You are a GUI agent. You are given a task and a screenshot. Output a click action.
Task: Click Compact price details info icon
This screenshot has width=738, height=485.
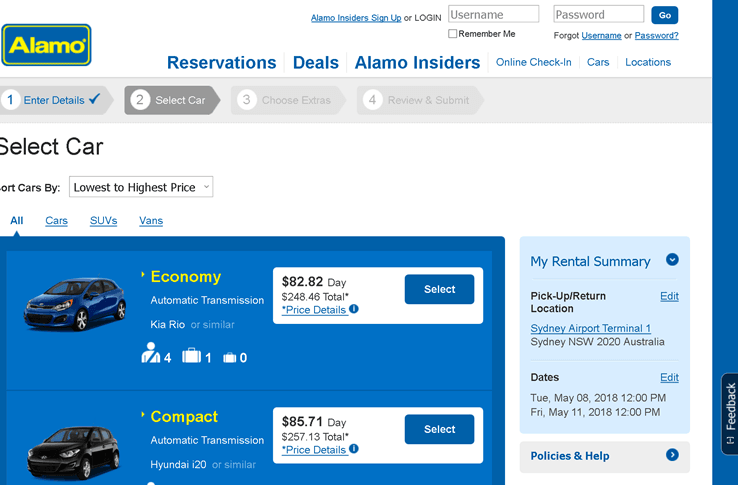[354, 449]
